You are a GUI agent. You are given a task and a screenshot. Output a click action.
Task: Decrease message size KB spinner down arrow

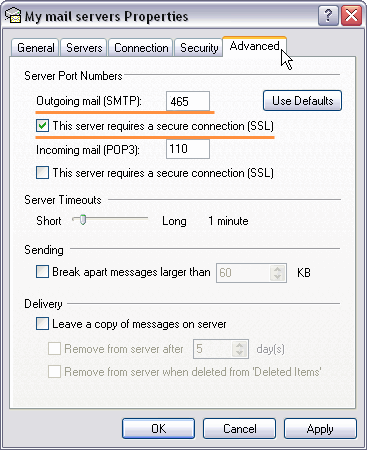[277, 277]
